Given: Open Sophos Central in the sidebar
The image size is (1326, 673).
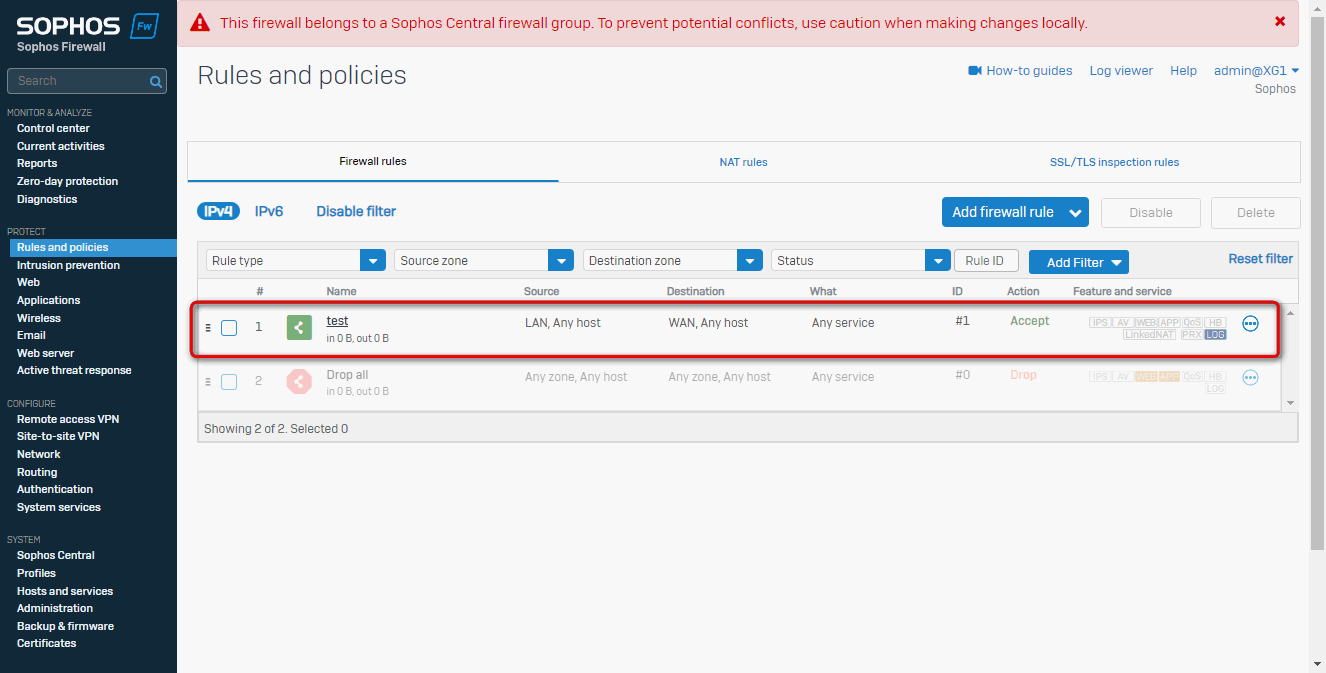Looking at the screenshot, I should (56, 555).
